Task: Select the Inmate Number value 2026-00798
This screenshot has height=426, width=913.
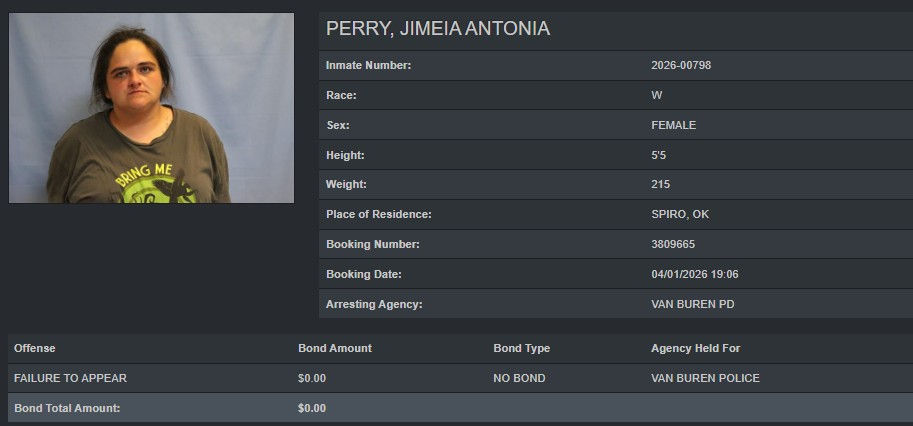Action: click(x=680, y=65)
